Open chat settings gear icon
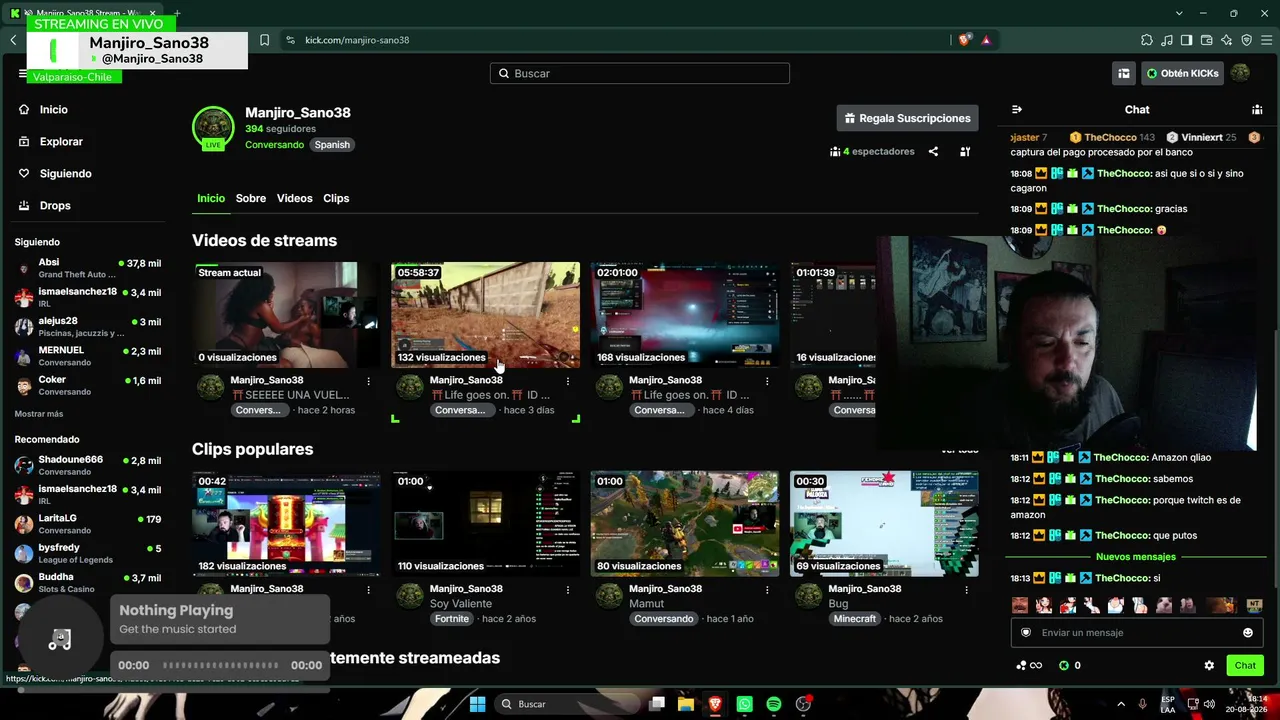The height and width of the screenshot is (720, 1280). (1209, 666)
